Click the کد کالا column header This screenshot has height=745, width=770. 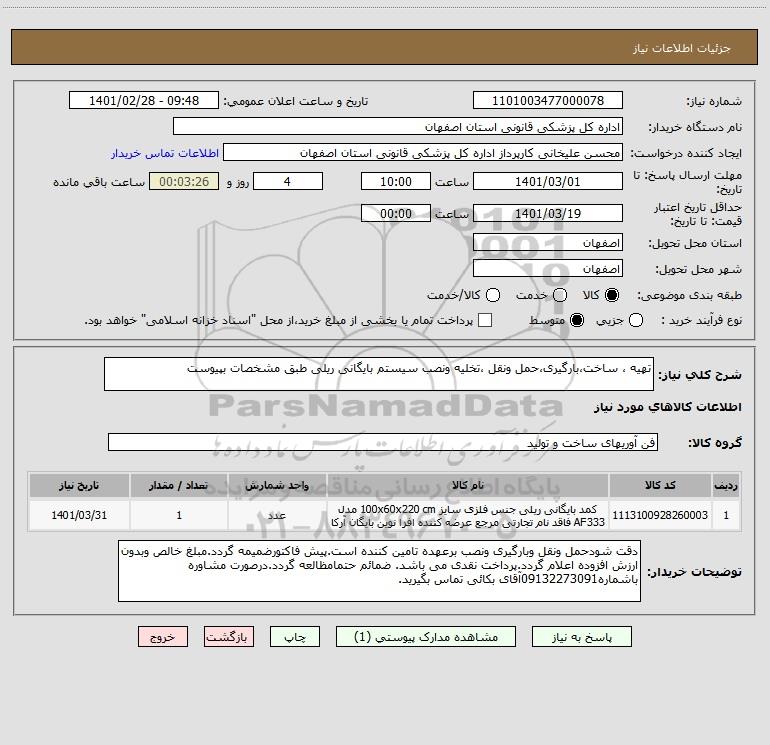660,485
